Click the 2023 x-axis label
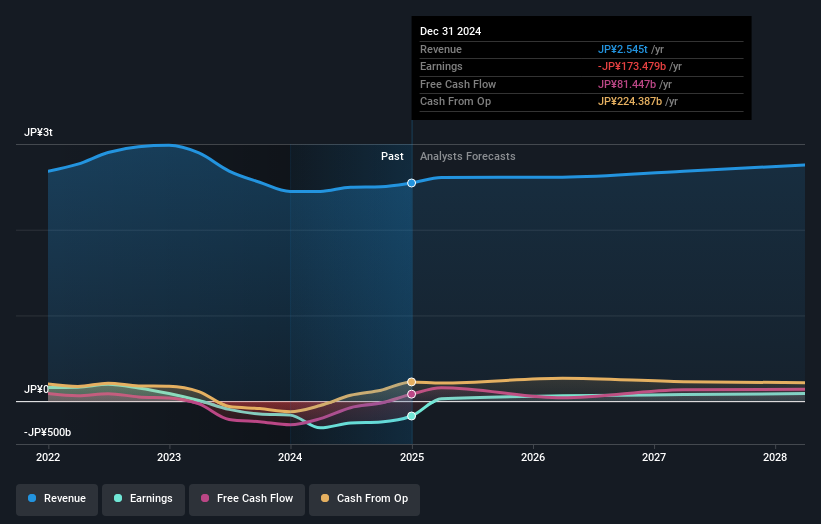 (x=169, y=457)
